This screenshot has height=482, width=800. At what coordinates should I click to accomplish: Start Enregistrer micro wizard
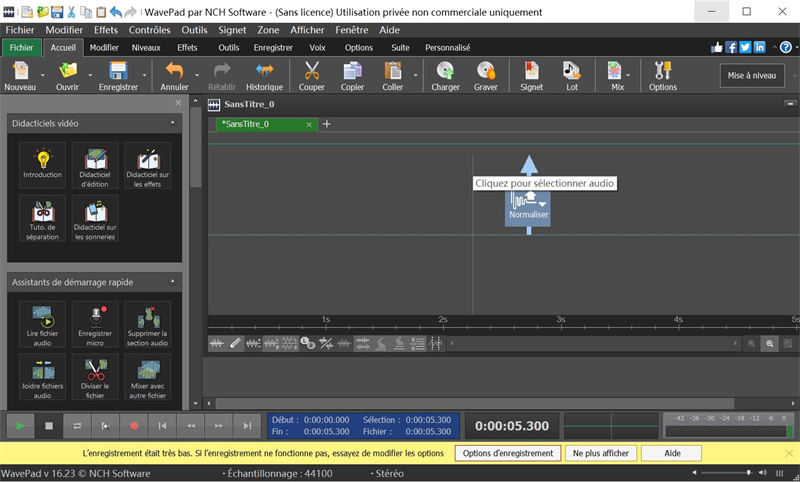(95, 324)
